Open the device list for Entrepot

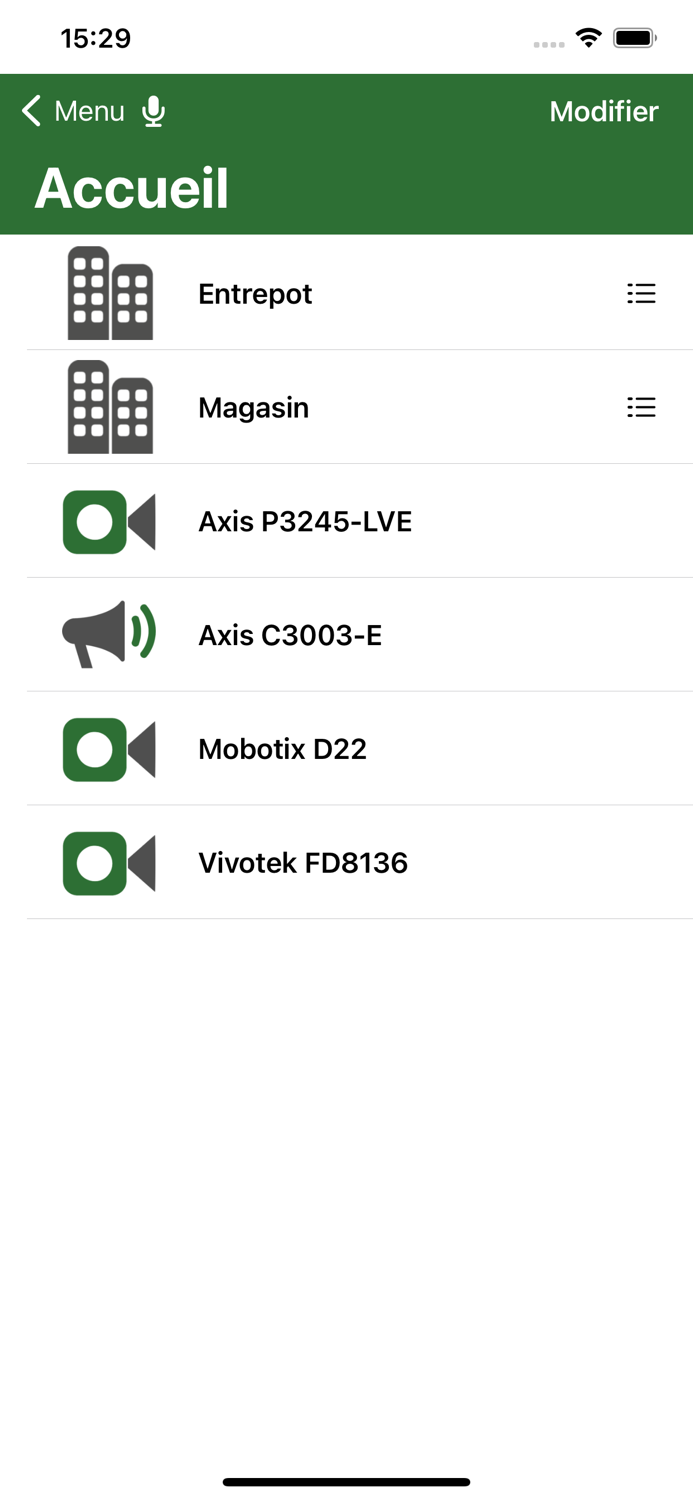coord(641,293)
